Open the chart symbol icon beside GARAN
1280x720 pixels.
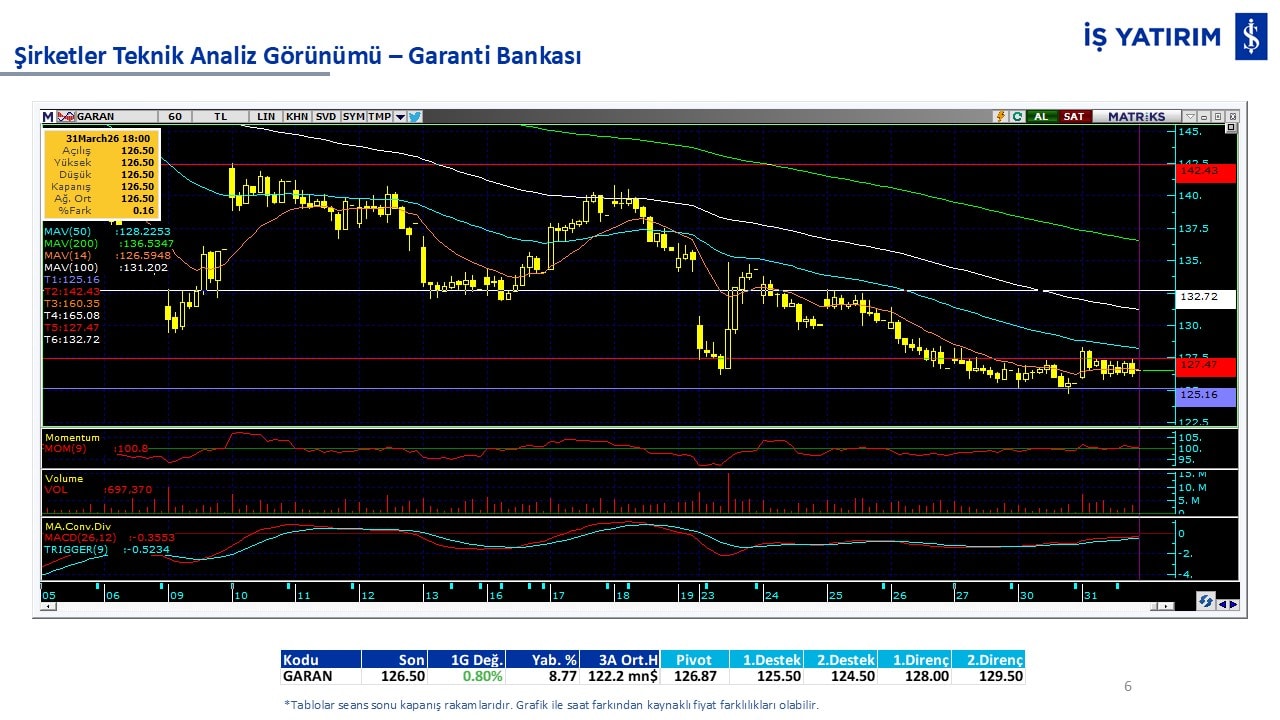[66, 117]
